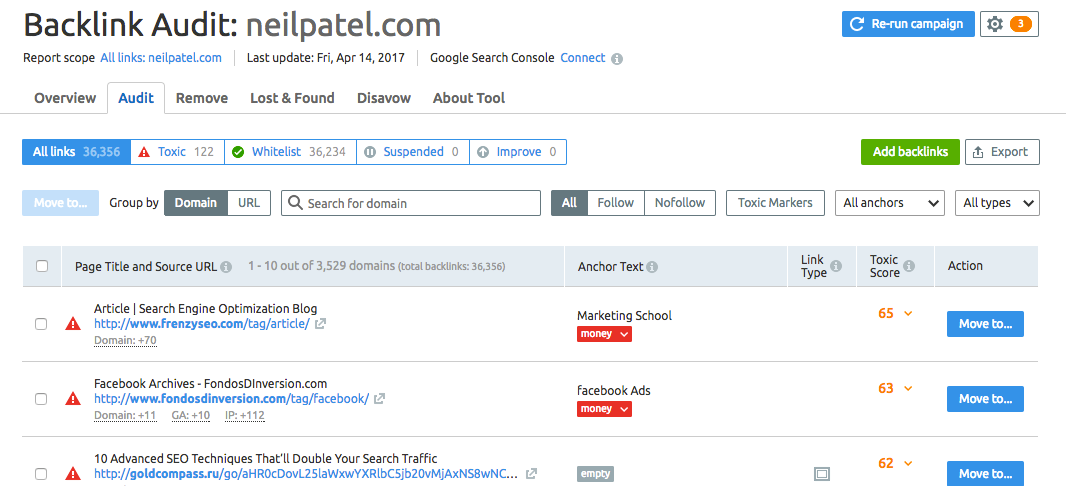1066x486 pixels.
Task: Open the About Tool tab
Action: tap(469, 98)
